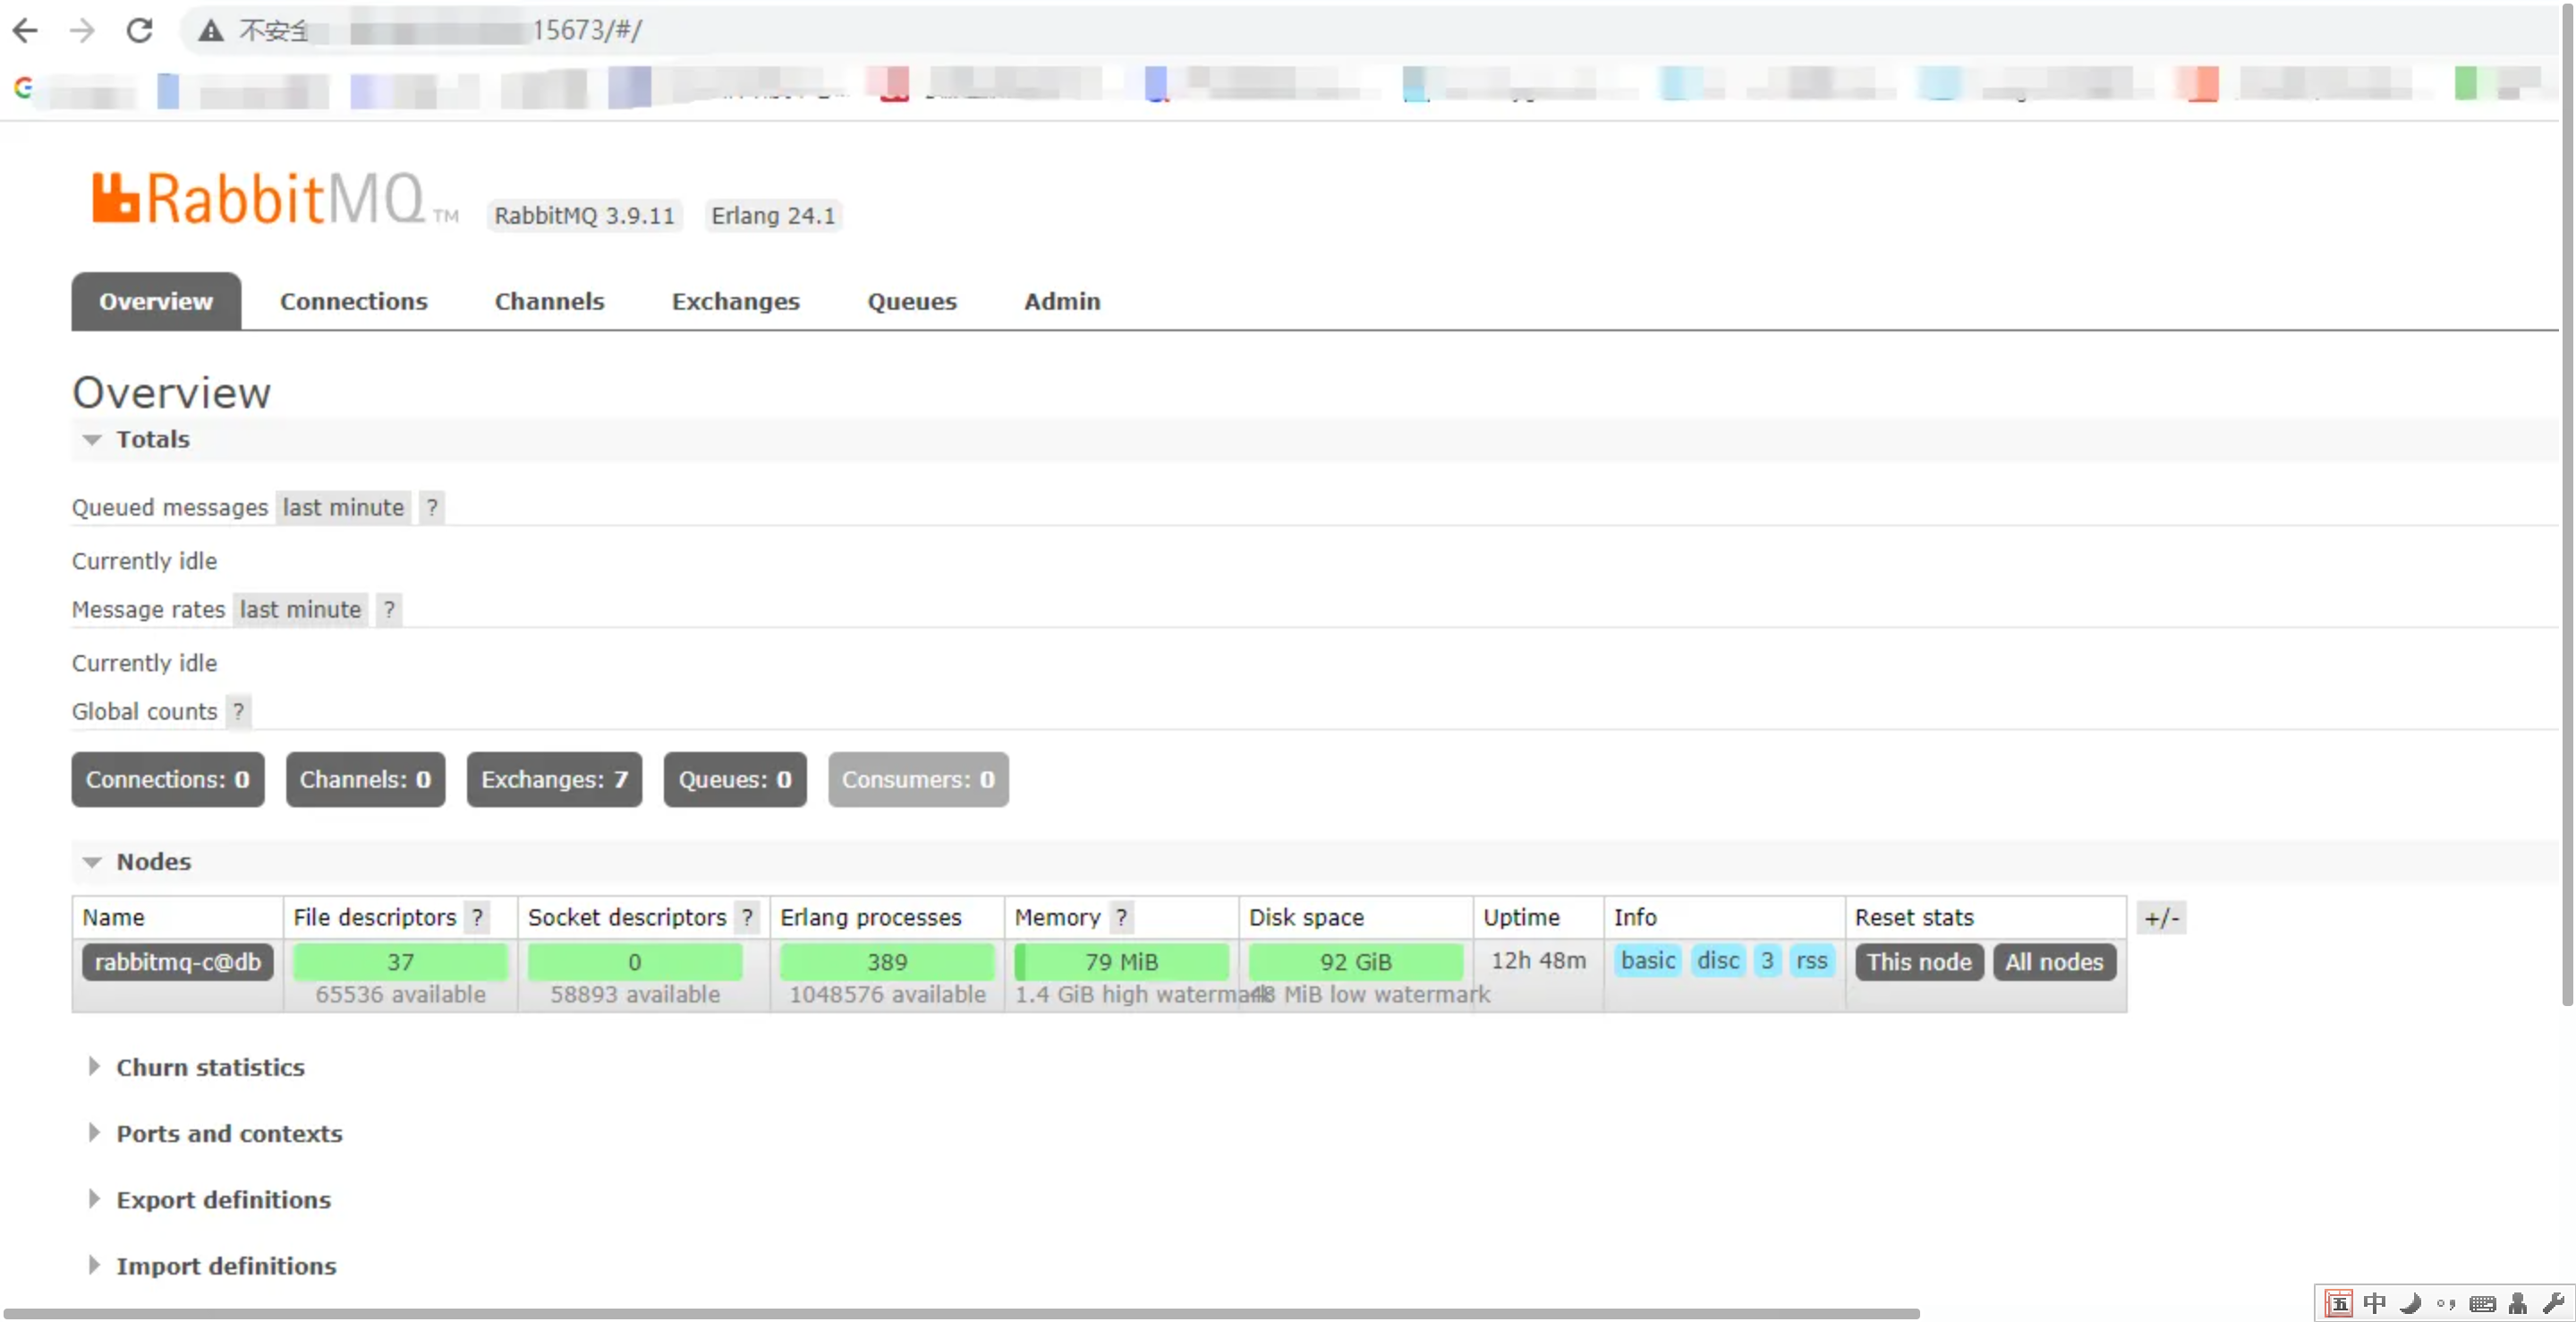Click the browser back arrow
2576x1322 pixels.
25,30
